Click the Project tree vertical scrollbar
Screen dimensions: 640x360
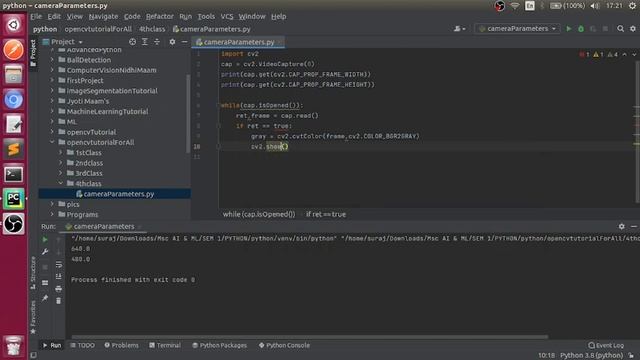point(188,113)
